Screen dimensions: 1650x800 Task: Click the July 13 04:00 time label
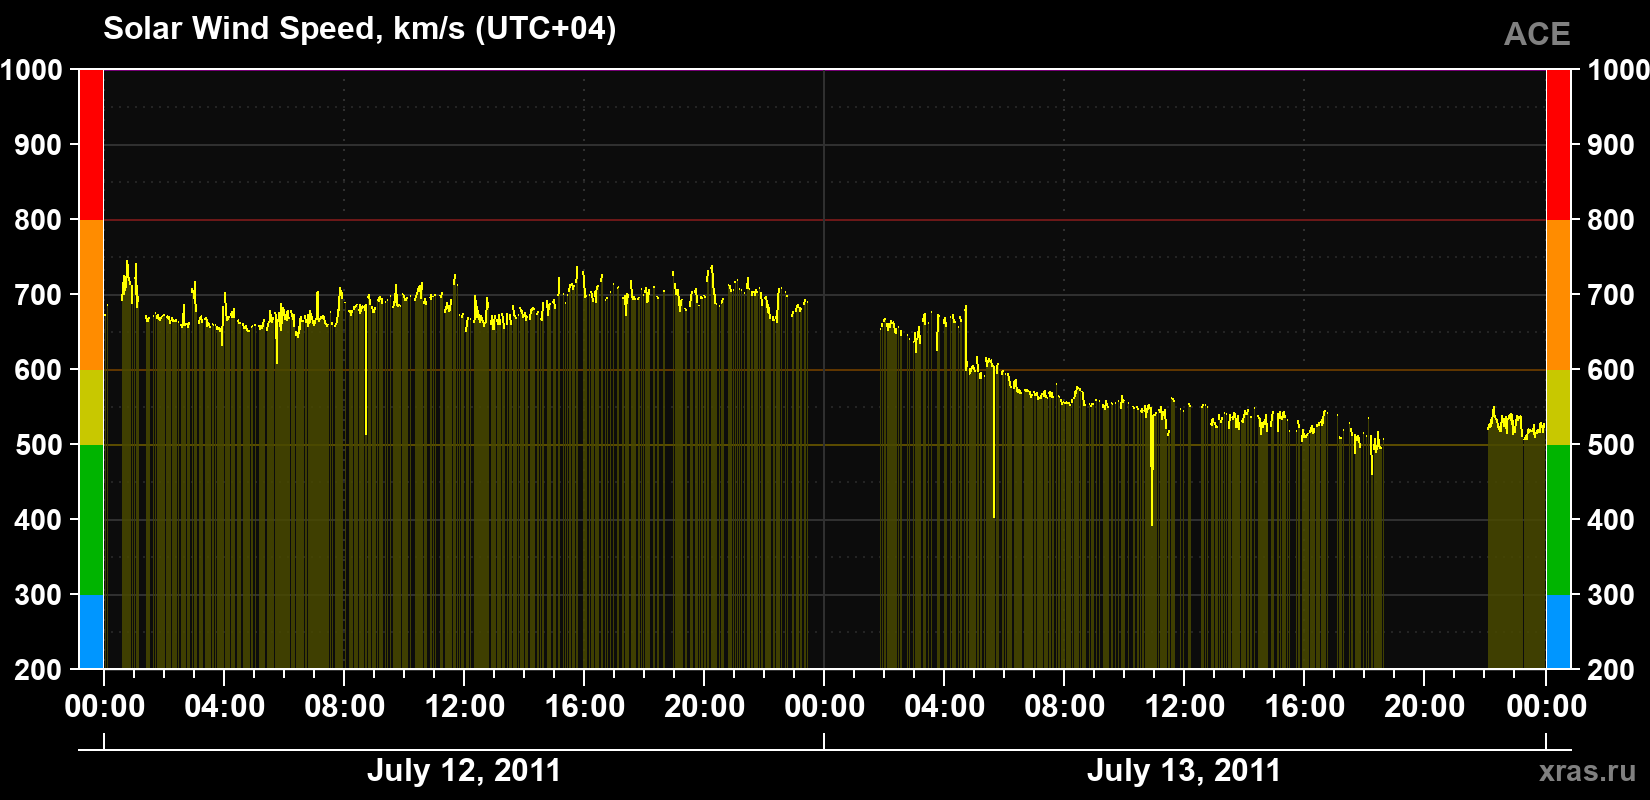945,707
